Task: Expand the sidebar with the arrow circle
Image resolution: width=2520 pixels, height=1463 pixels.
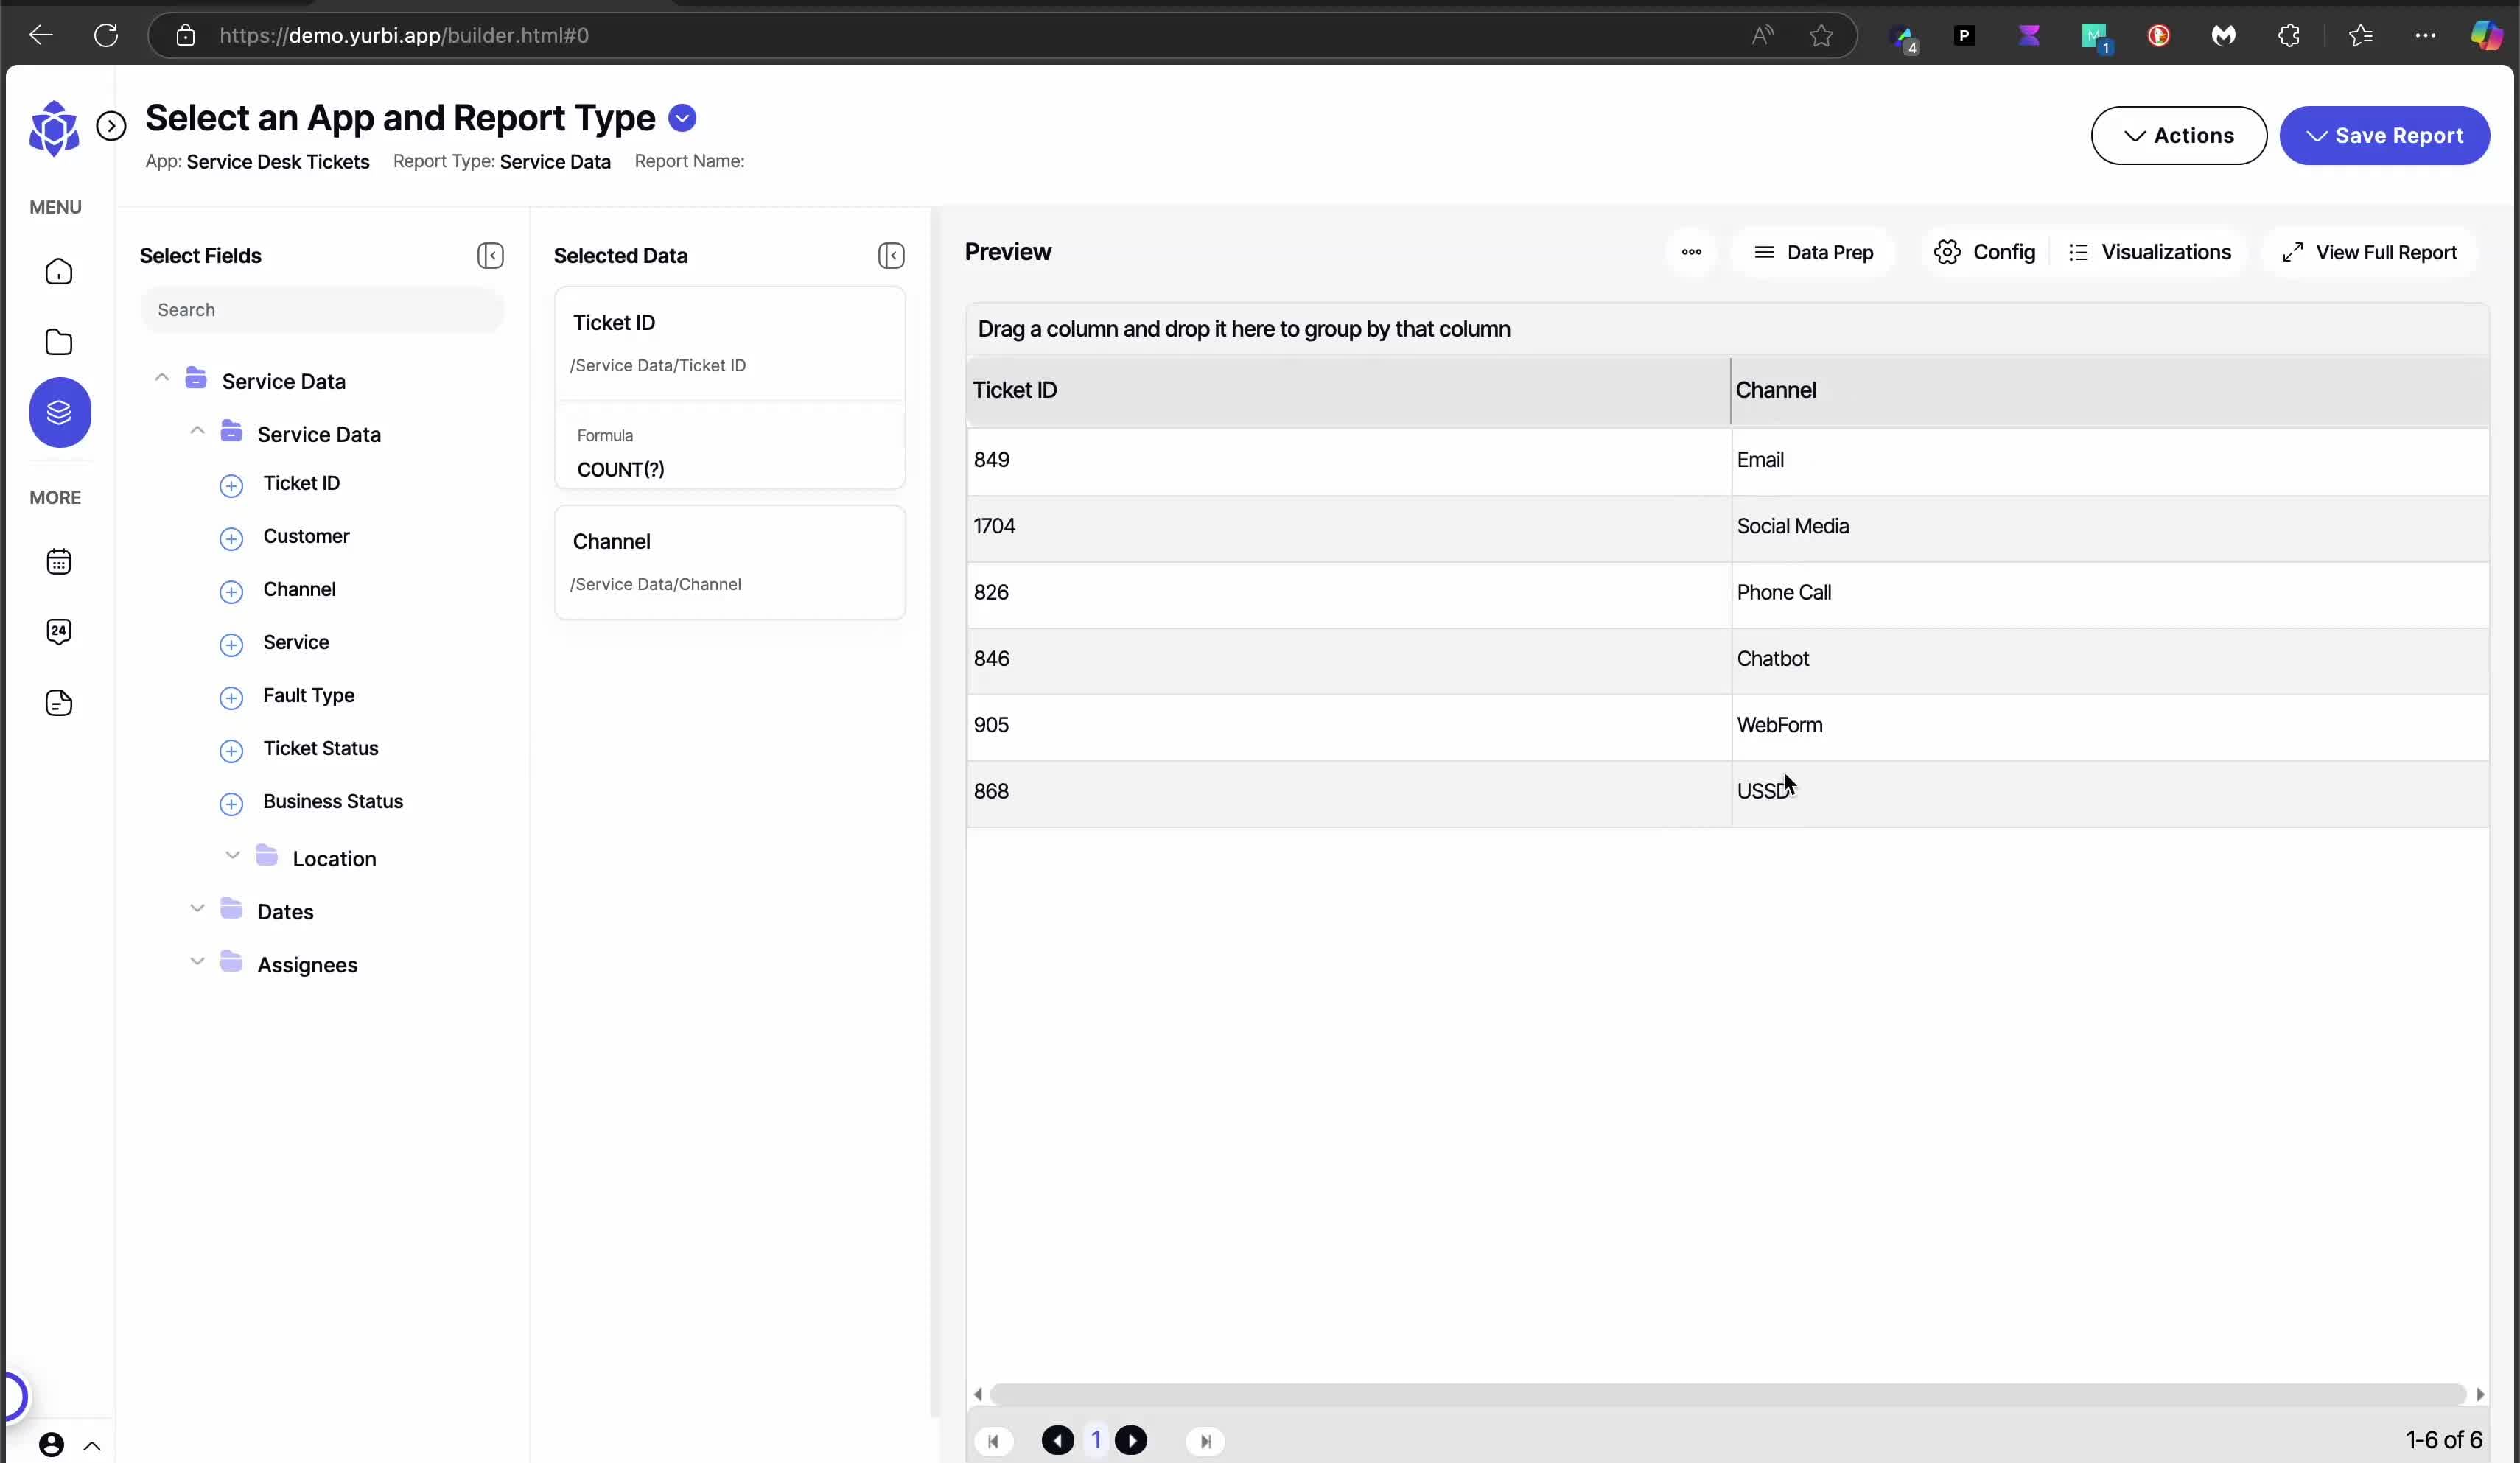Action: click(111, 126)
